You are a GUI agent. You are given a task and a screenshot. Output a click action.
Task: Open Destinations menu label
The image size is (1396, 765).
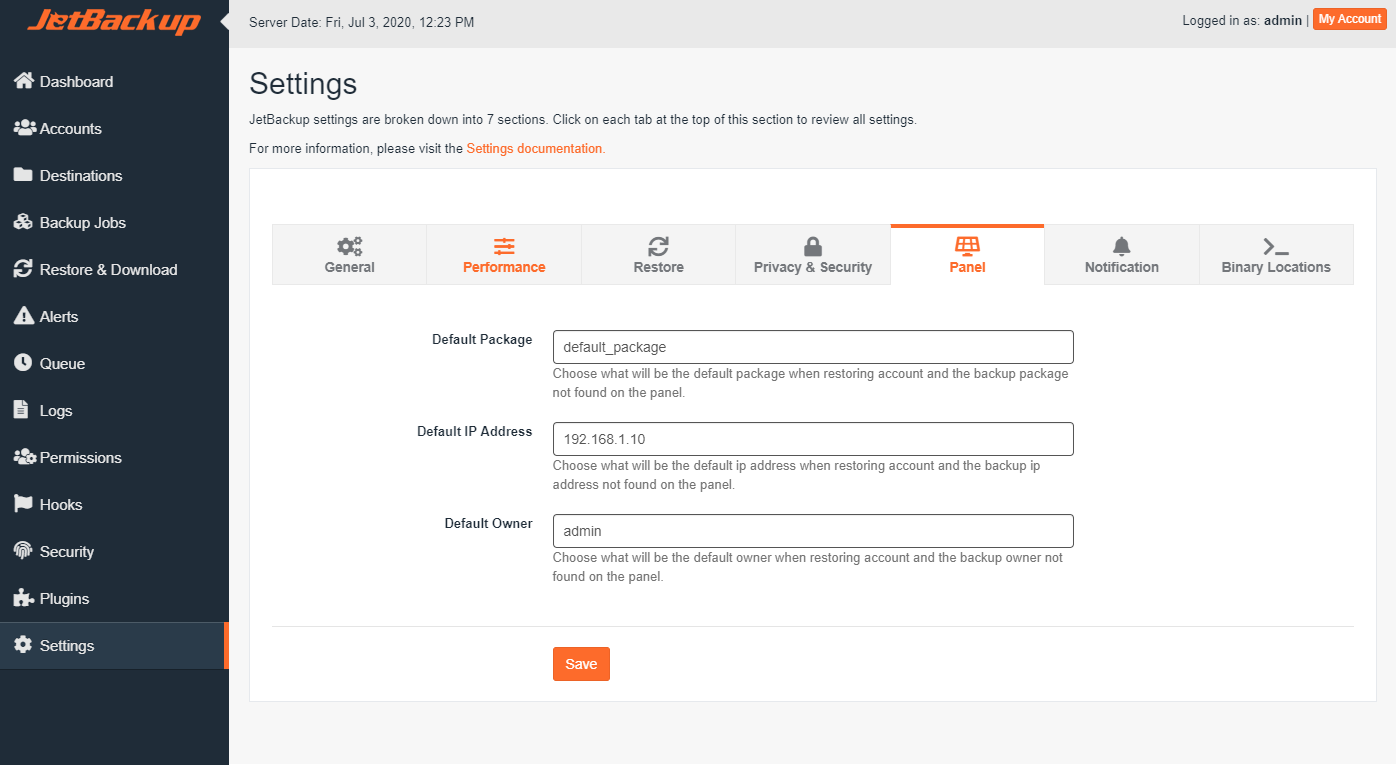click(x=81, y=175)
